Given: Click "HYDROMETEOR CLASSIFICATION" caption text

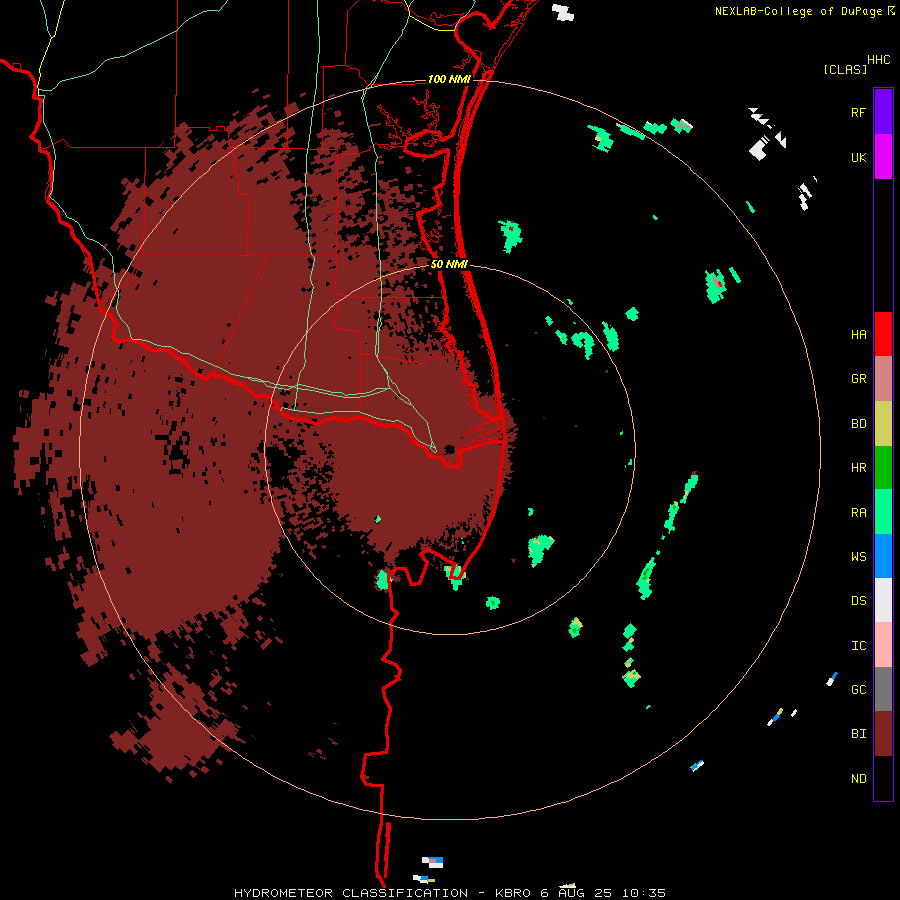Looking at the screenshot, I should 351,893.
